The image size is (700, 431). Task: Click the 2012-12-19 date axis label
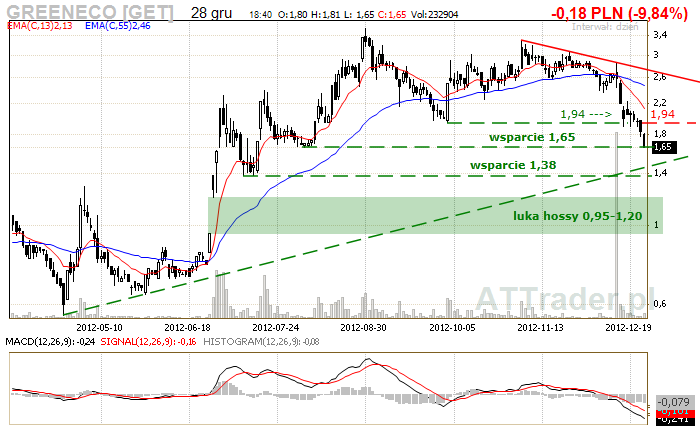pyautogui.click(x=628, y=328)
